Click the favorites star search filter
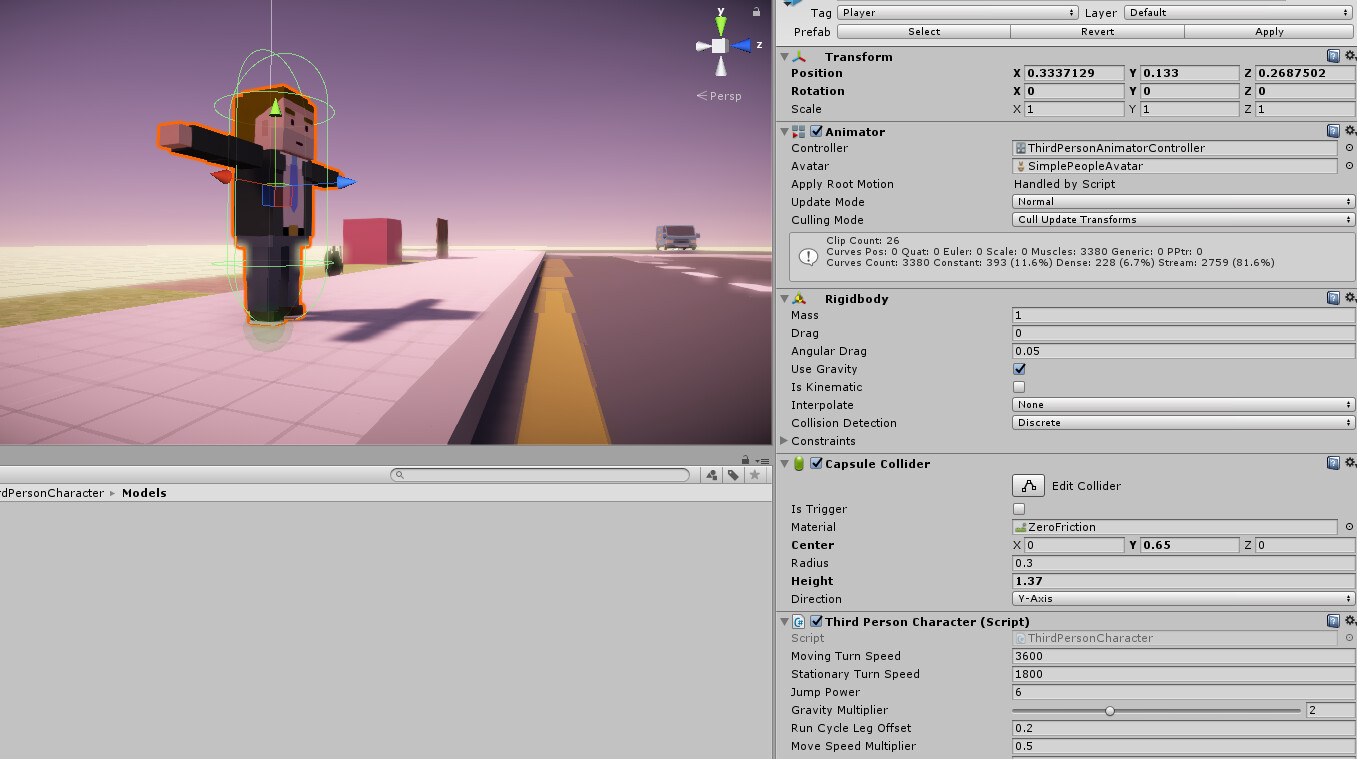Screen dimensions: 1357x759 [754, 475]
